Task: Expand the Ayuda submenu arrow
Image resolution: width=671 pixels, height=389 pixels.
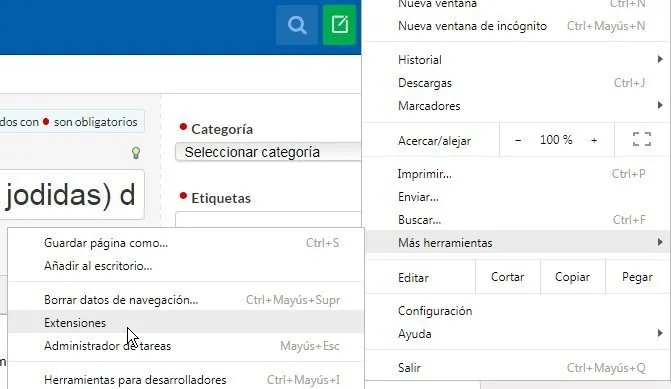Action: (x=660, y=333)
